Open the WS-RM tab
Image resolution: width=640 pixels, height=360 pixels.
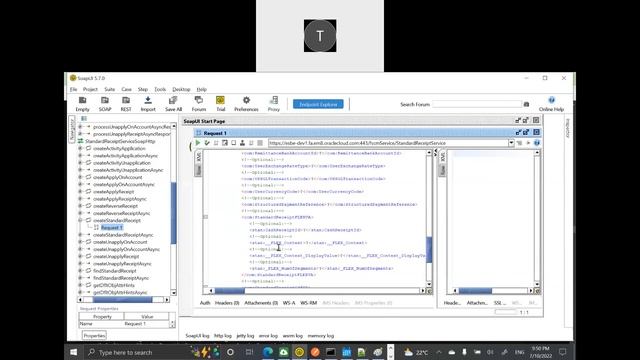coord(309,303)
